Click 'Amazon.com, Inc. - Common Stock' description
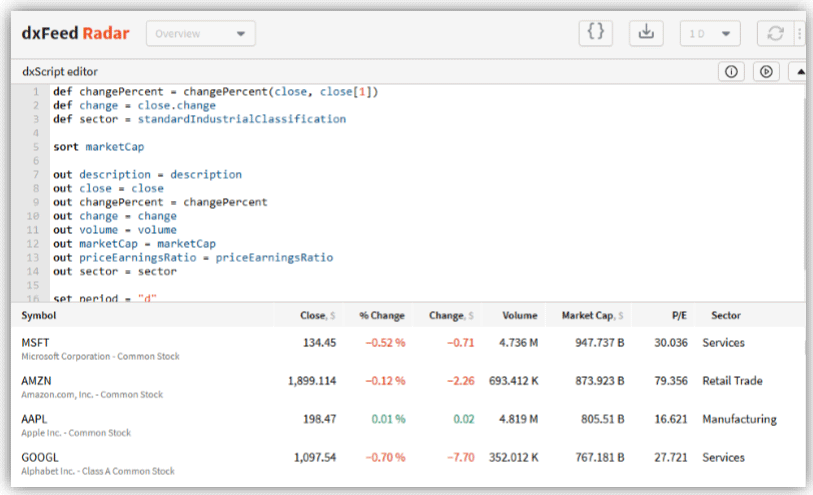Viewport: 813px width, 495px height. pos(92,395)
